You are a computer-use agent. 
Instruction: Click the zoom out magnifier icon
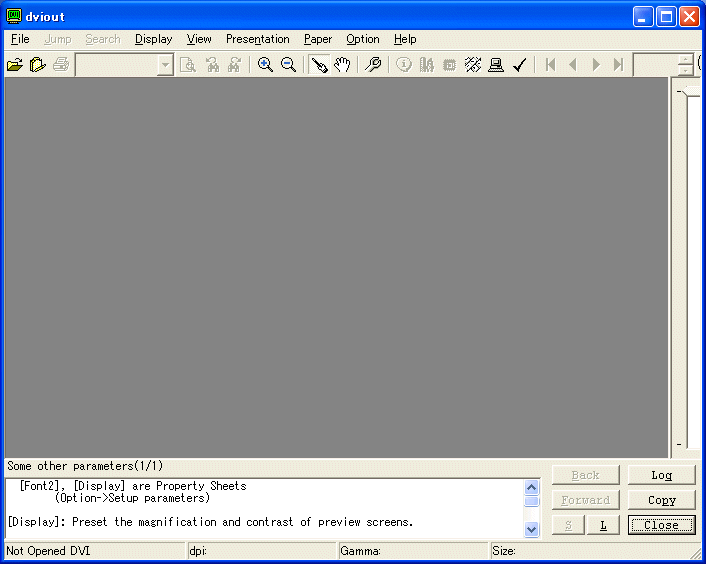click(x=288, y=65)
